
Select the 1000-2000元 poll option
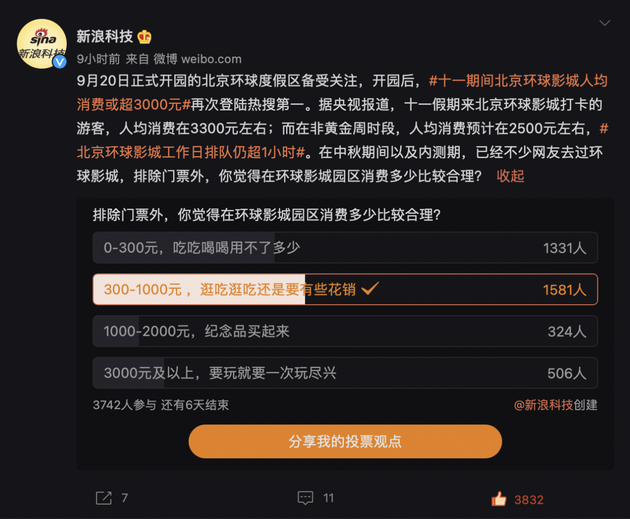click(344, 331)
